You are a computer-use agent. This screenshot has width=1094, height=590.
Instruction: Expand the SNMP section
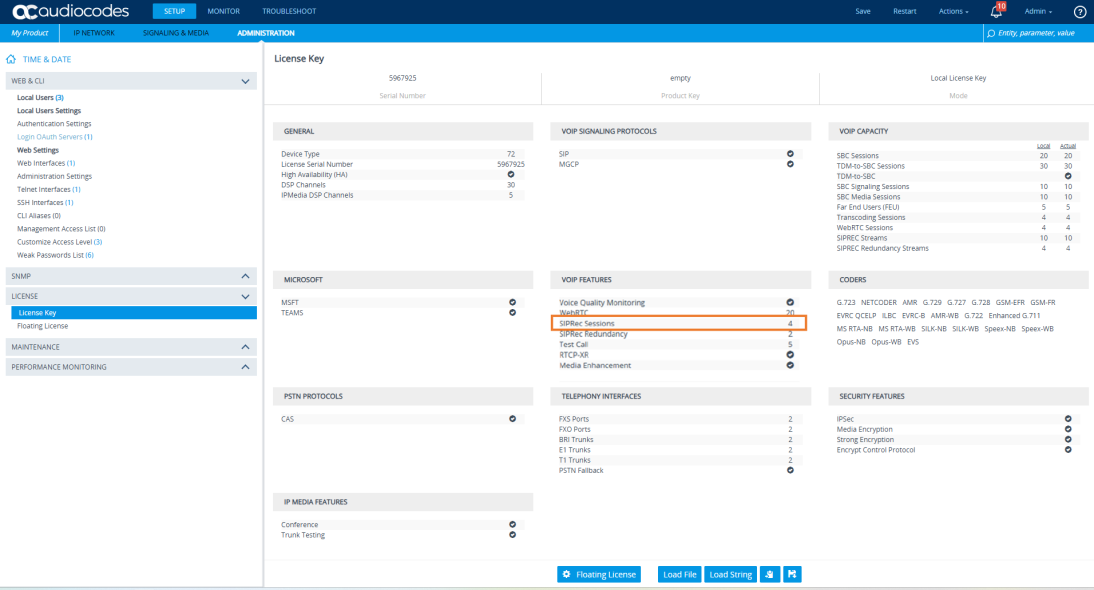pyautogui.click(x=246, y=275)
